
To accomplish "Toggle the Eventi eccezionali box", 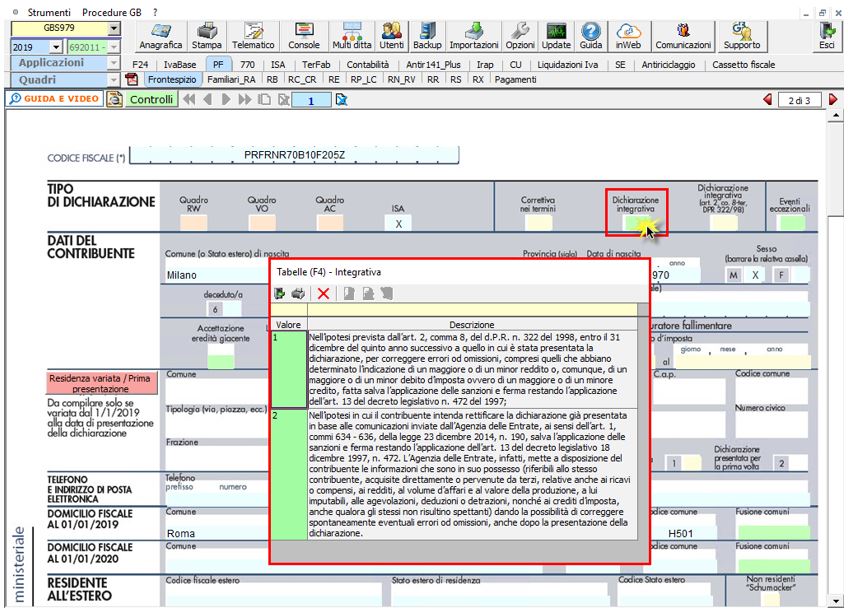I will click(x=790, y=224).
